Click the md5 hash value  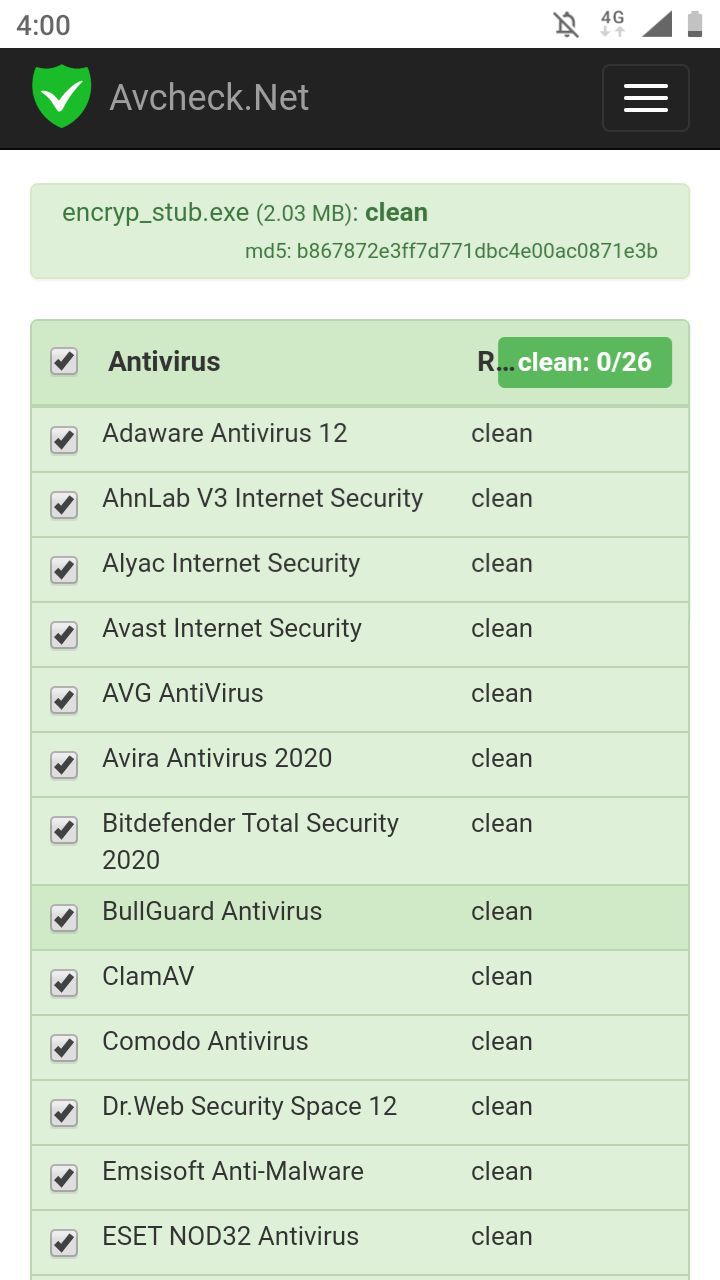coord(477,251)
